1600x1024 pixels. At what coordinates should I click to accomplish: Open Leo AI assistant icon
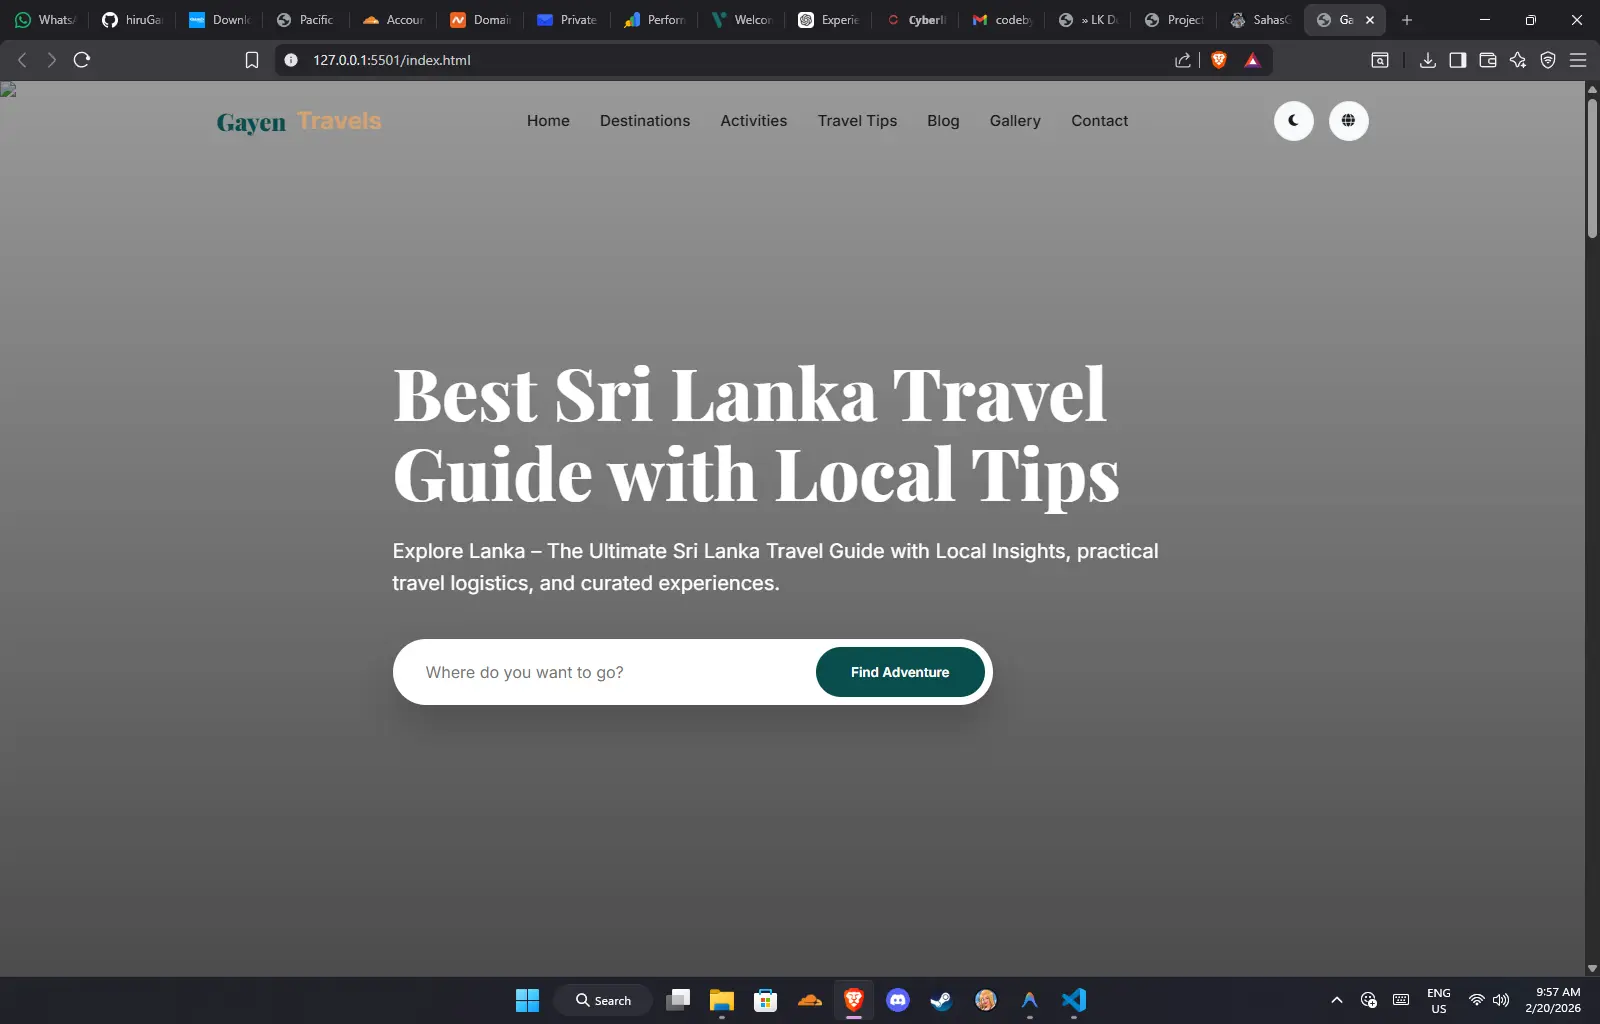click(x=1517, y=60)
